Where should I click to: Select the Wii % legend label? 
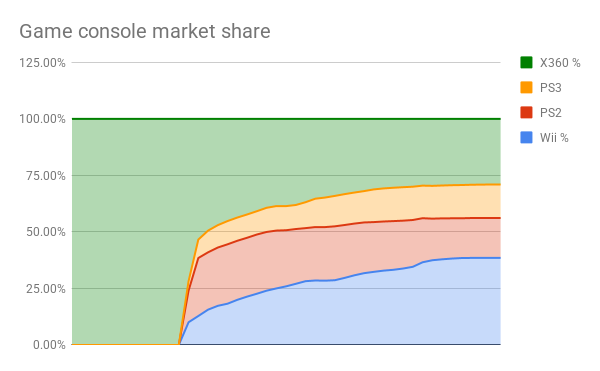point(554,138)
